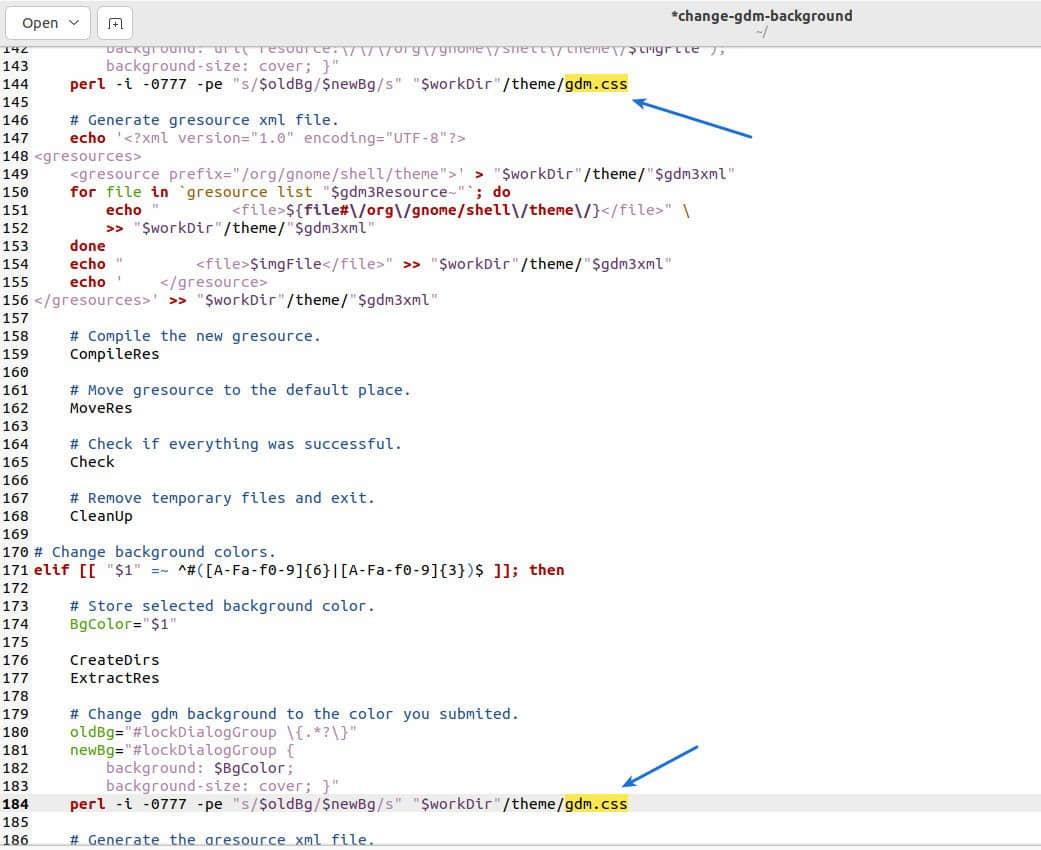Image resolution: width=1041 pixels, height=850 pixels.
Task: Click line number 170 in the gutter
Action: [x=16, y=552]
